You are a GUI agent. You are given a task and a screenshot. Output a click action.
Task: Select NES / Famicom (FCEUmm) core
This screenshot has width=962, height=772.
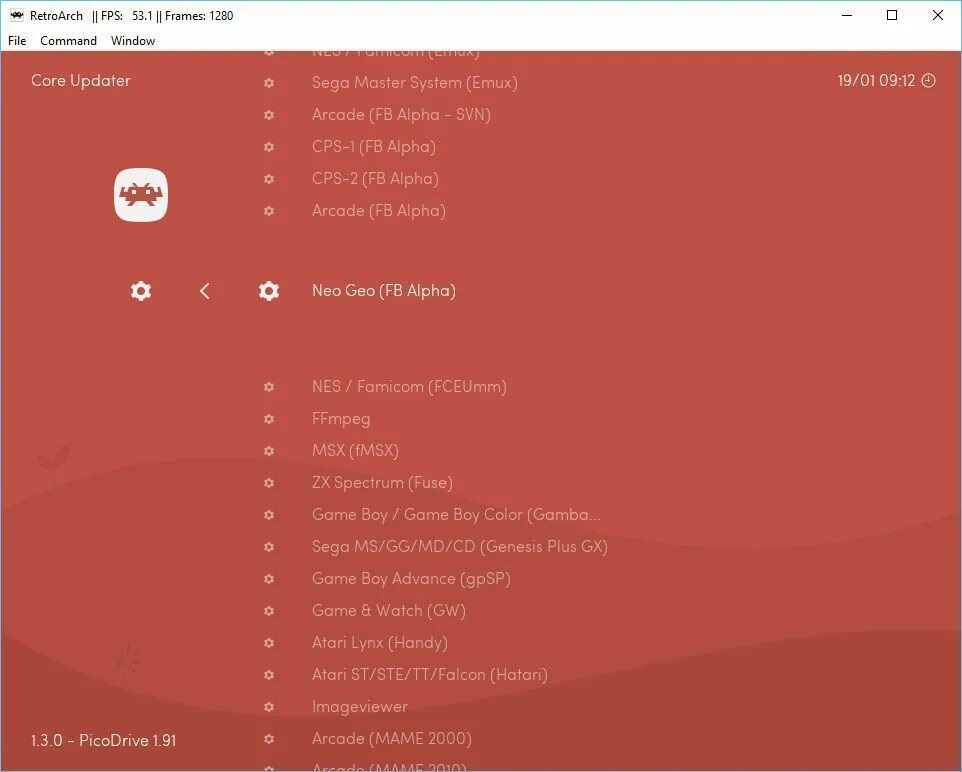click(409, 387)
